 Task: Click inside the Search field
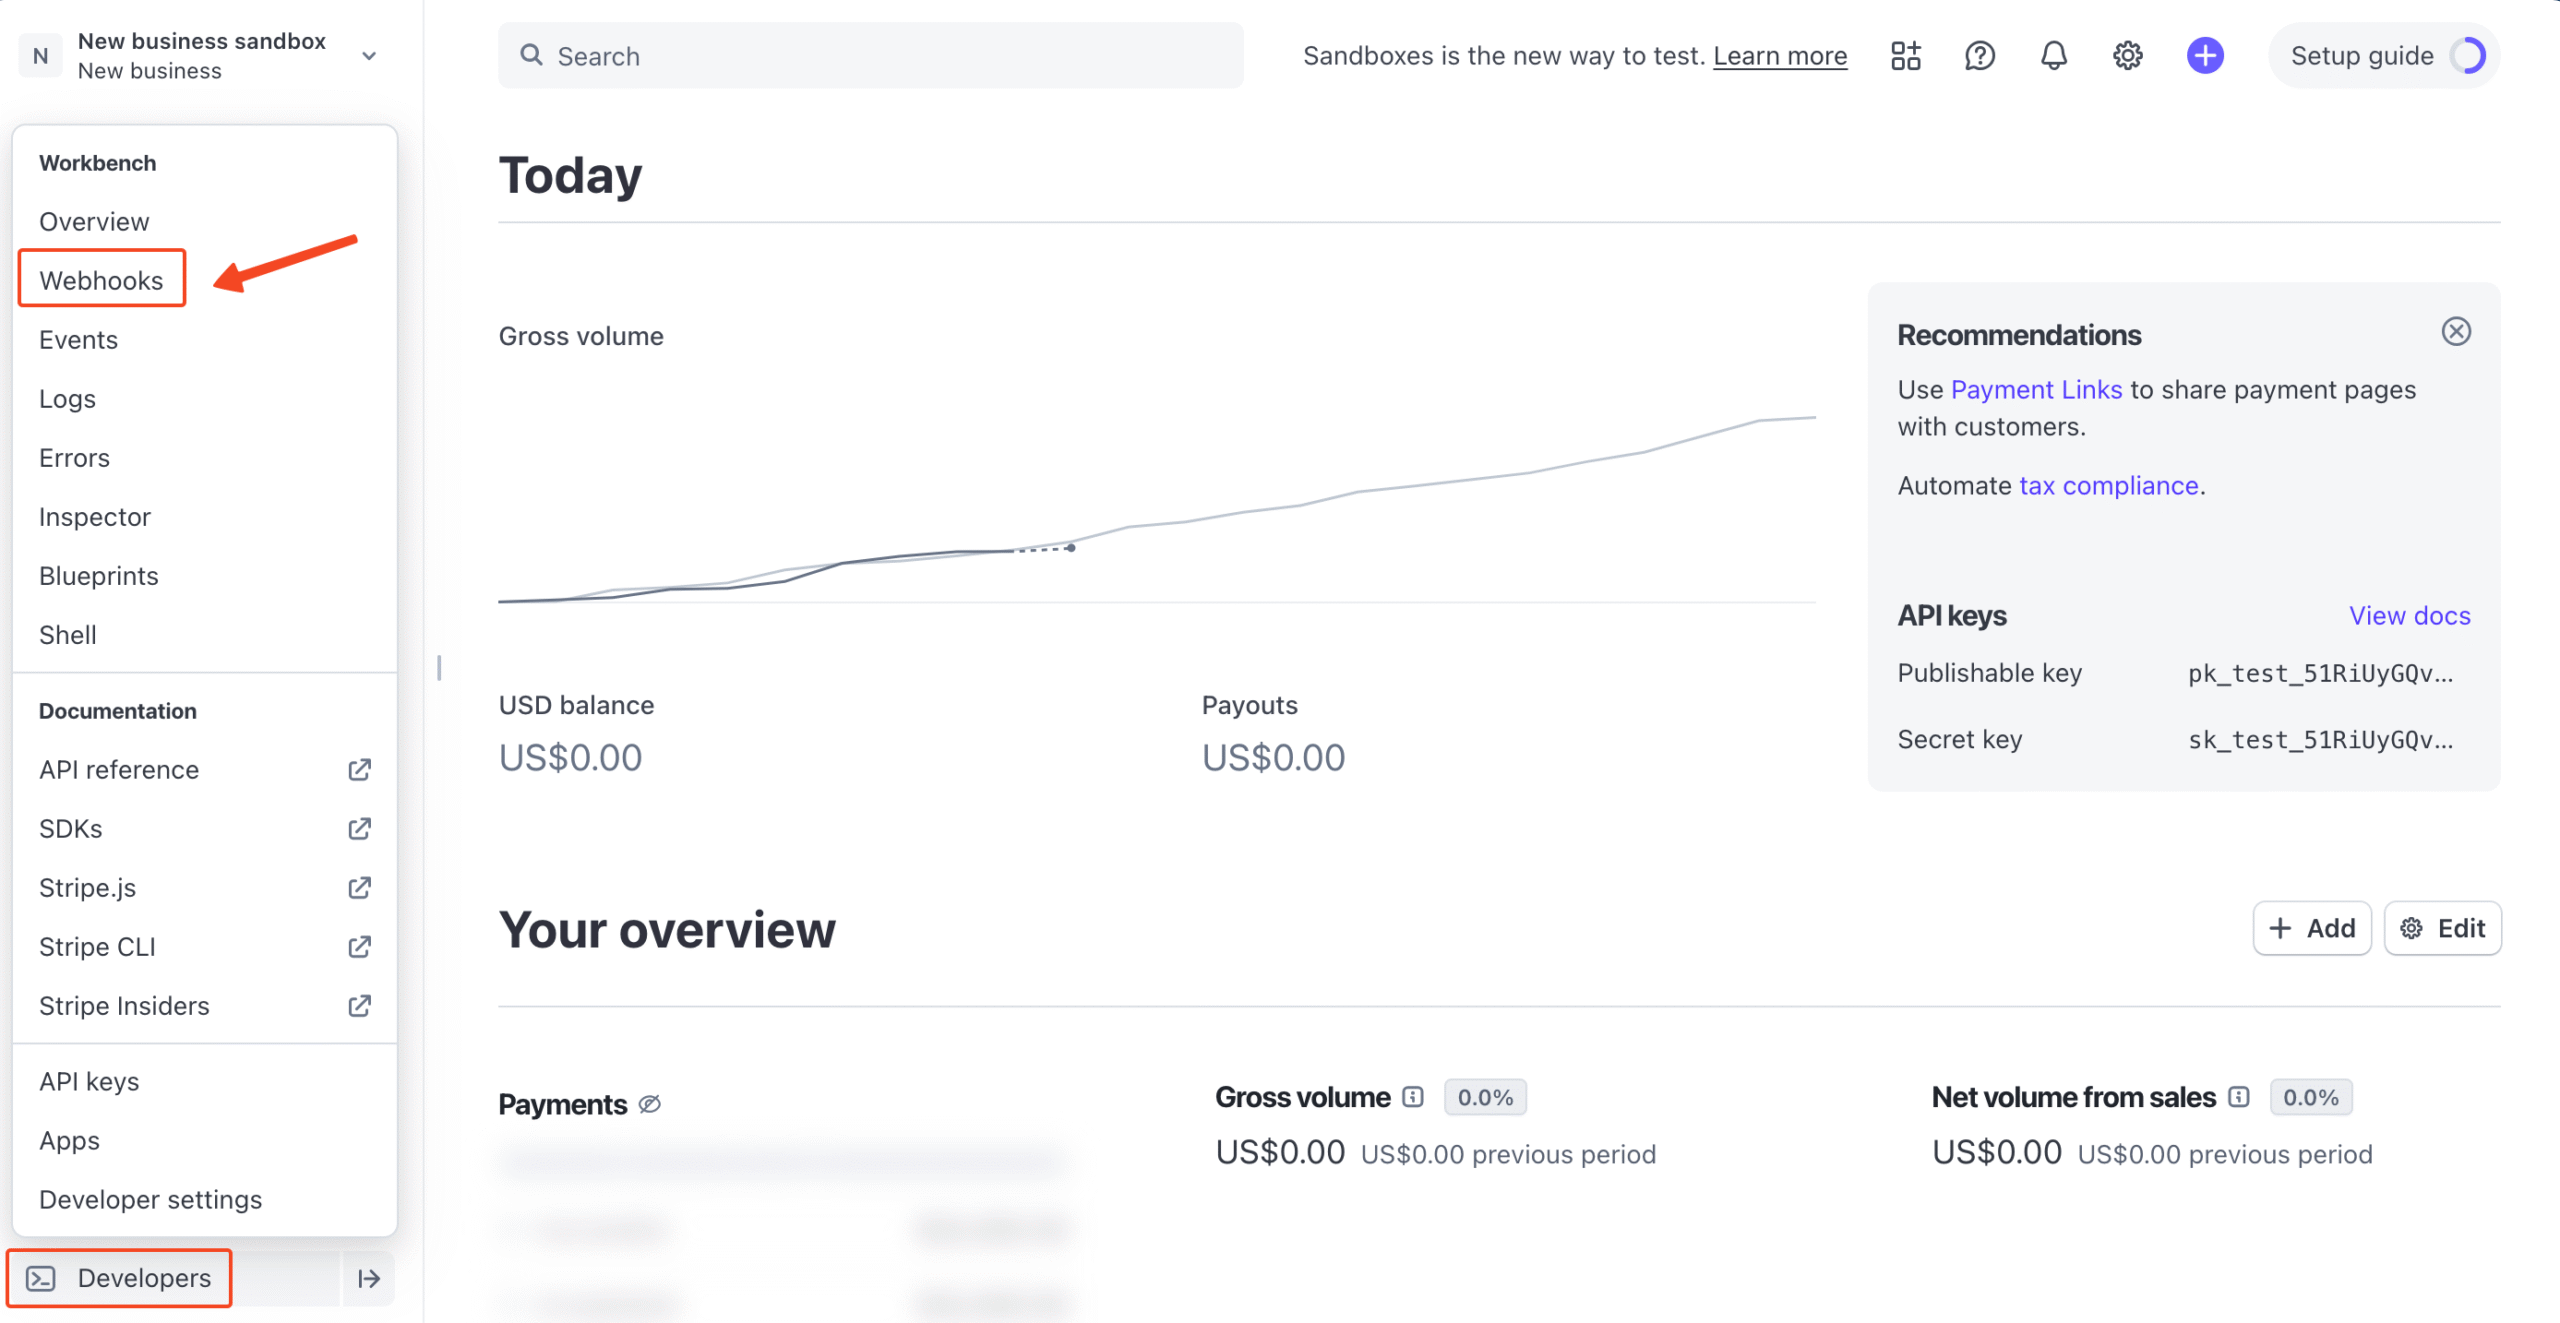(870, 56)
